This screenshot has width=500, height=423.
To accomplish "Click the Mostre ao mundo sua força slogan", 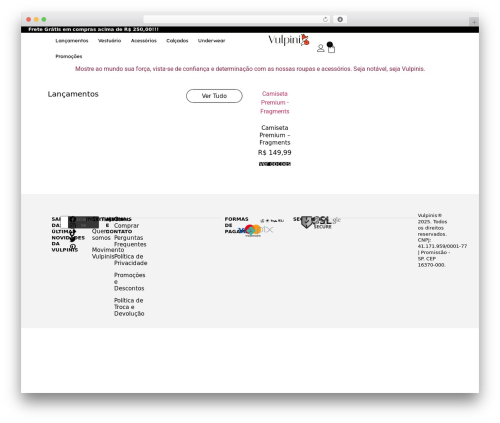I will click(x=250, y=69).
